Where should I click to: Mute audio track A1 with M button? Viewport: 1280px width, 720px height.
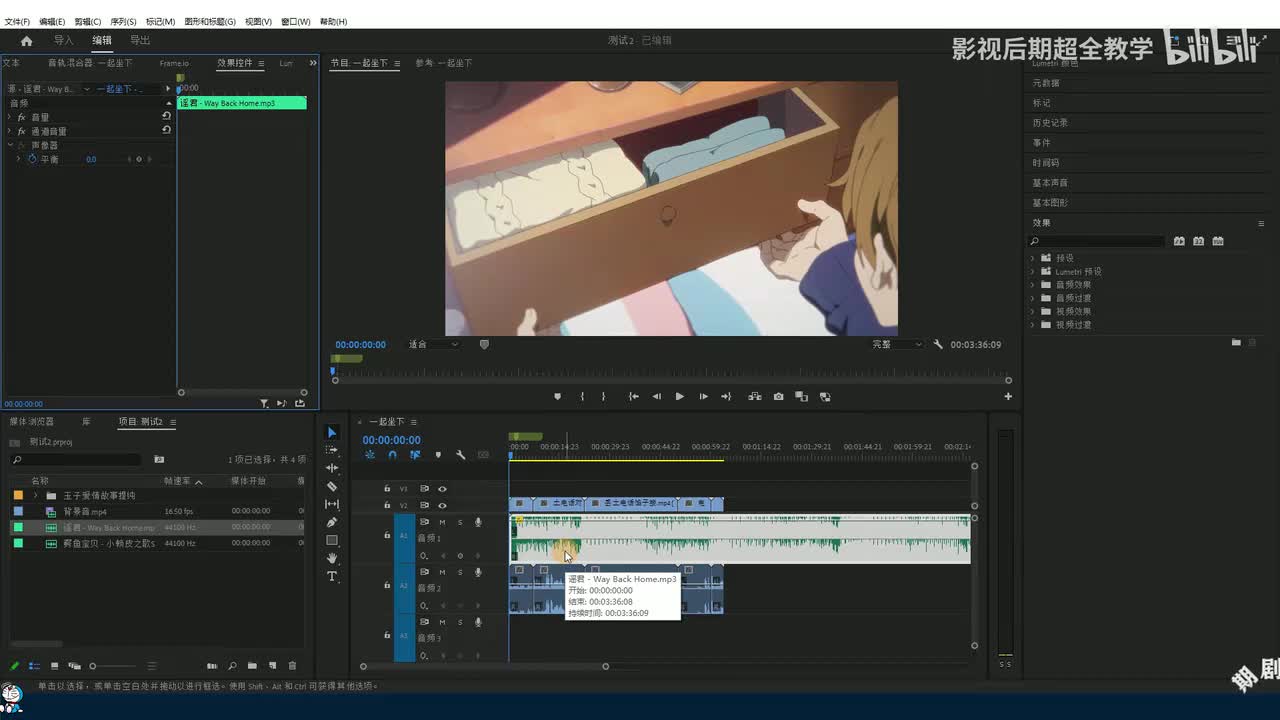click(x=442, y=522)
